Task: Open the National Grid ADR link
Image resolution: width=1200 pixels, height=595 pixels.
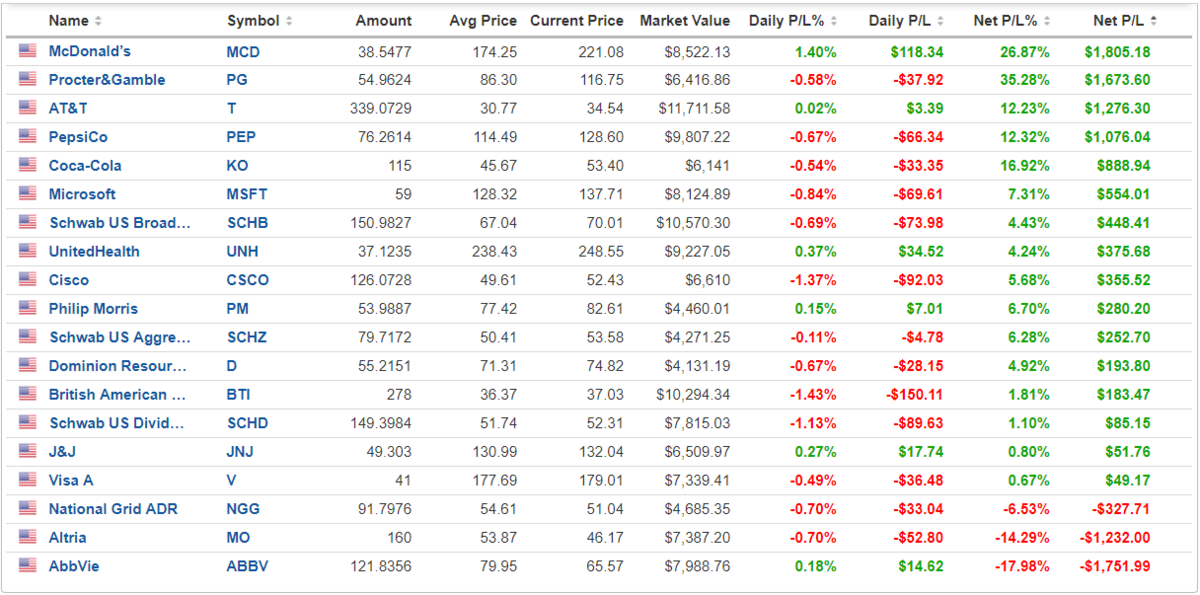Action: [113, 509]
